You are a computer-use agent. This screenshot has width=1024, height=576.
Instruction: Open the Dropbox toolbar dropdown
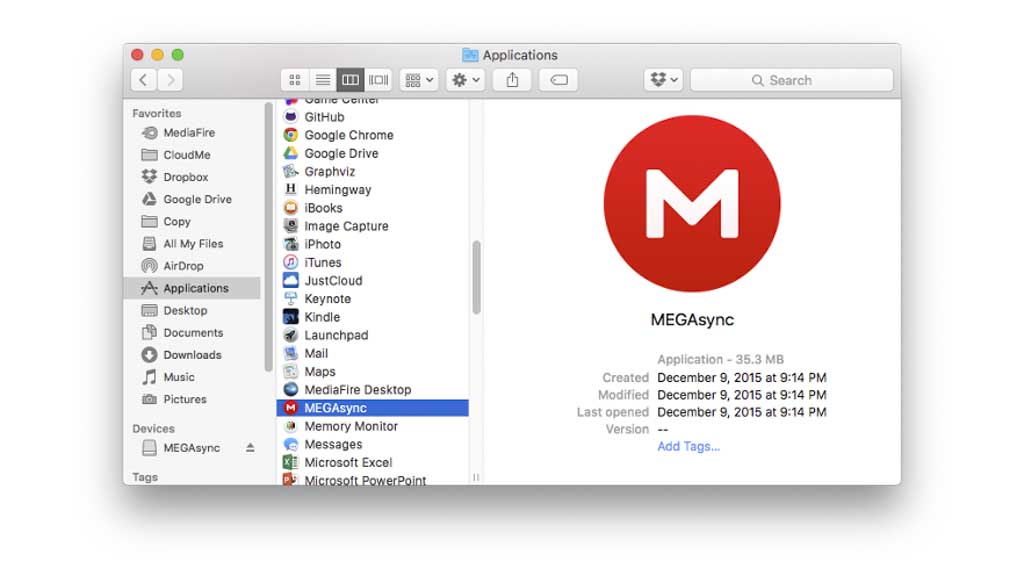tap(664, 80)
